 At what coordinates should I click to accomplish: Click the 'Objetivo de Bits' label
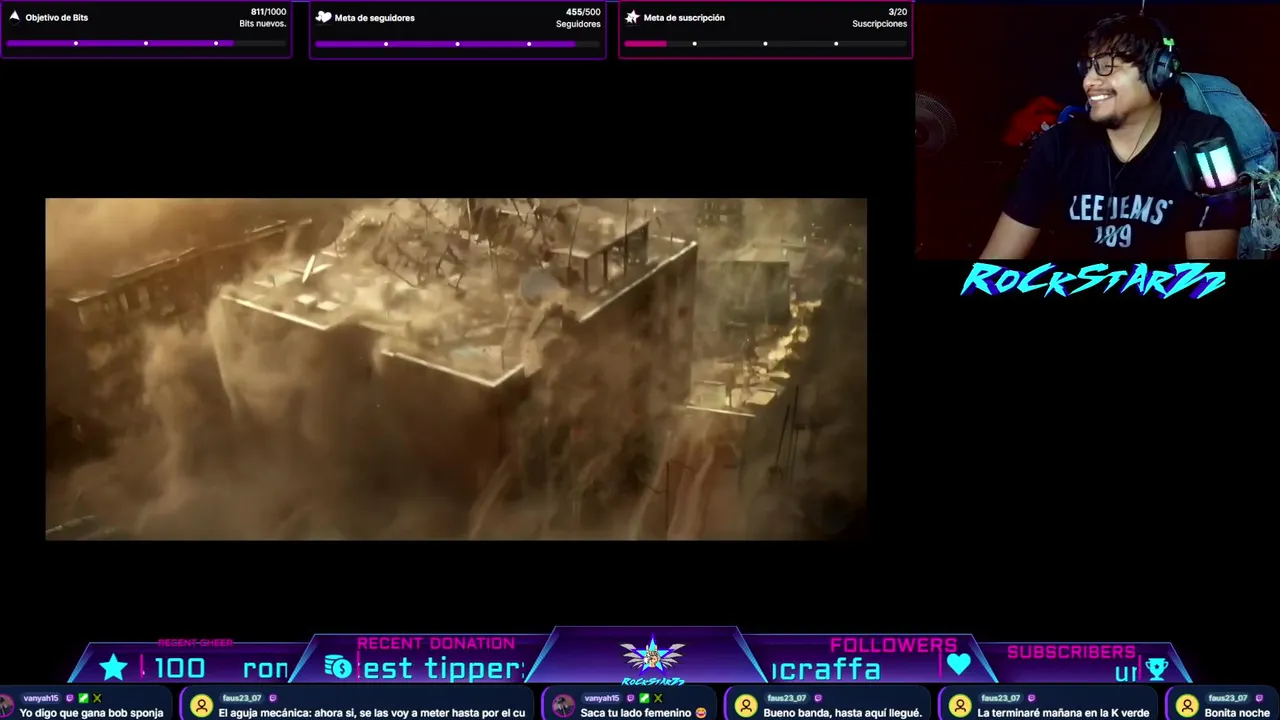57,18
